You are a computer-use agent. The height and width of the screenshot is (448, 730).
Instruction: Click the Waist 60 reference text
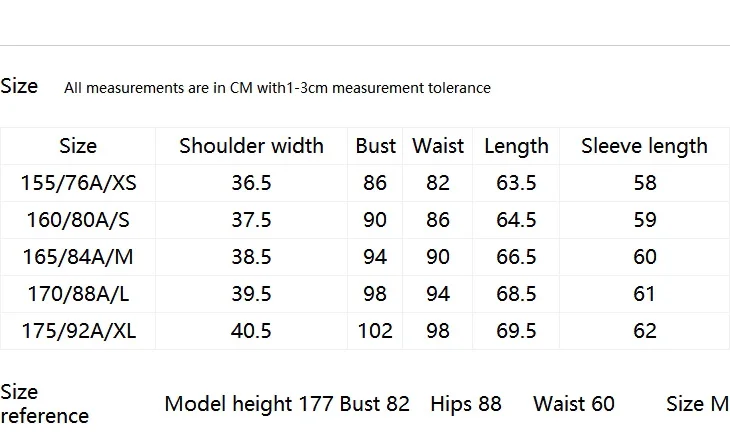pyautogui.click(x=574, y=404)
